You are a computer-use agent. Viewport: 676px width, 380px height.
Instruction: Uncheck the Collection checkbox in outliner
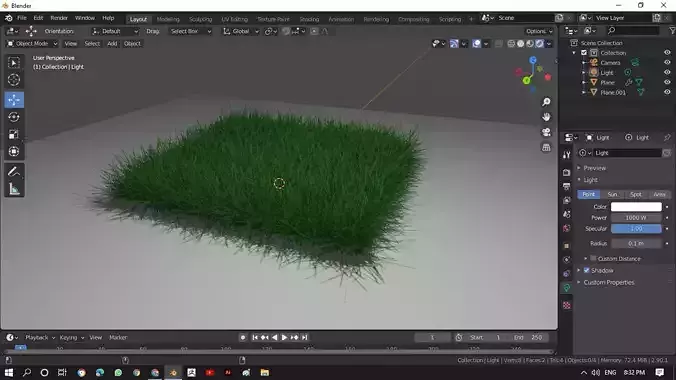point(584,53)
